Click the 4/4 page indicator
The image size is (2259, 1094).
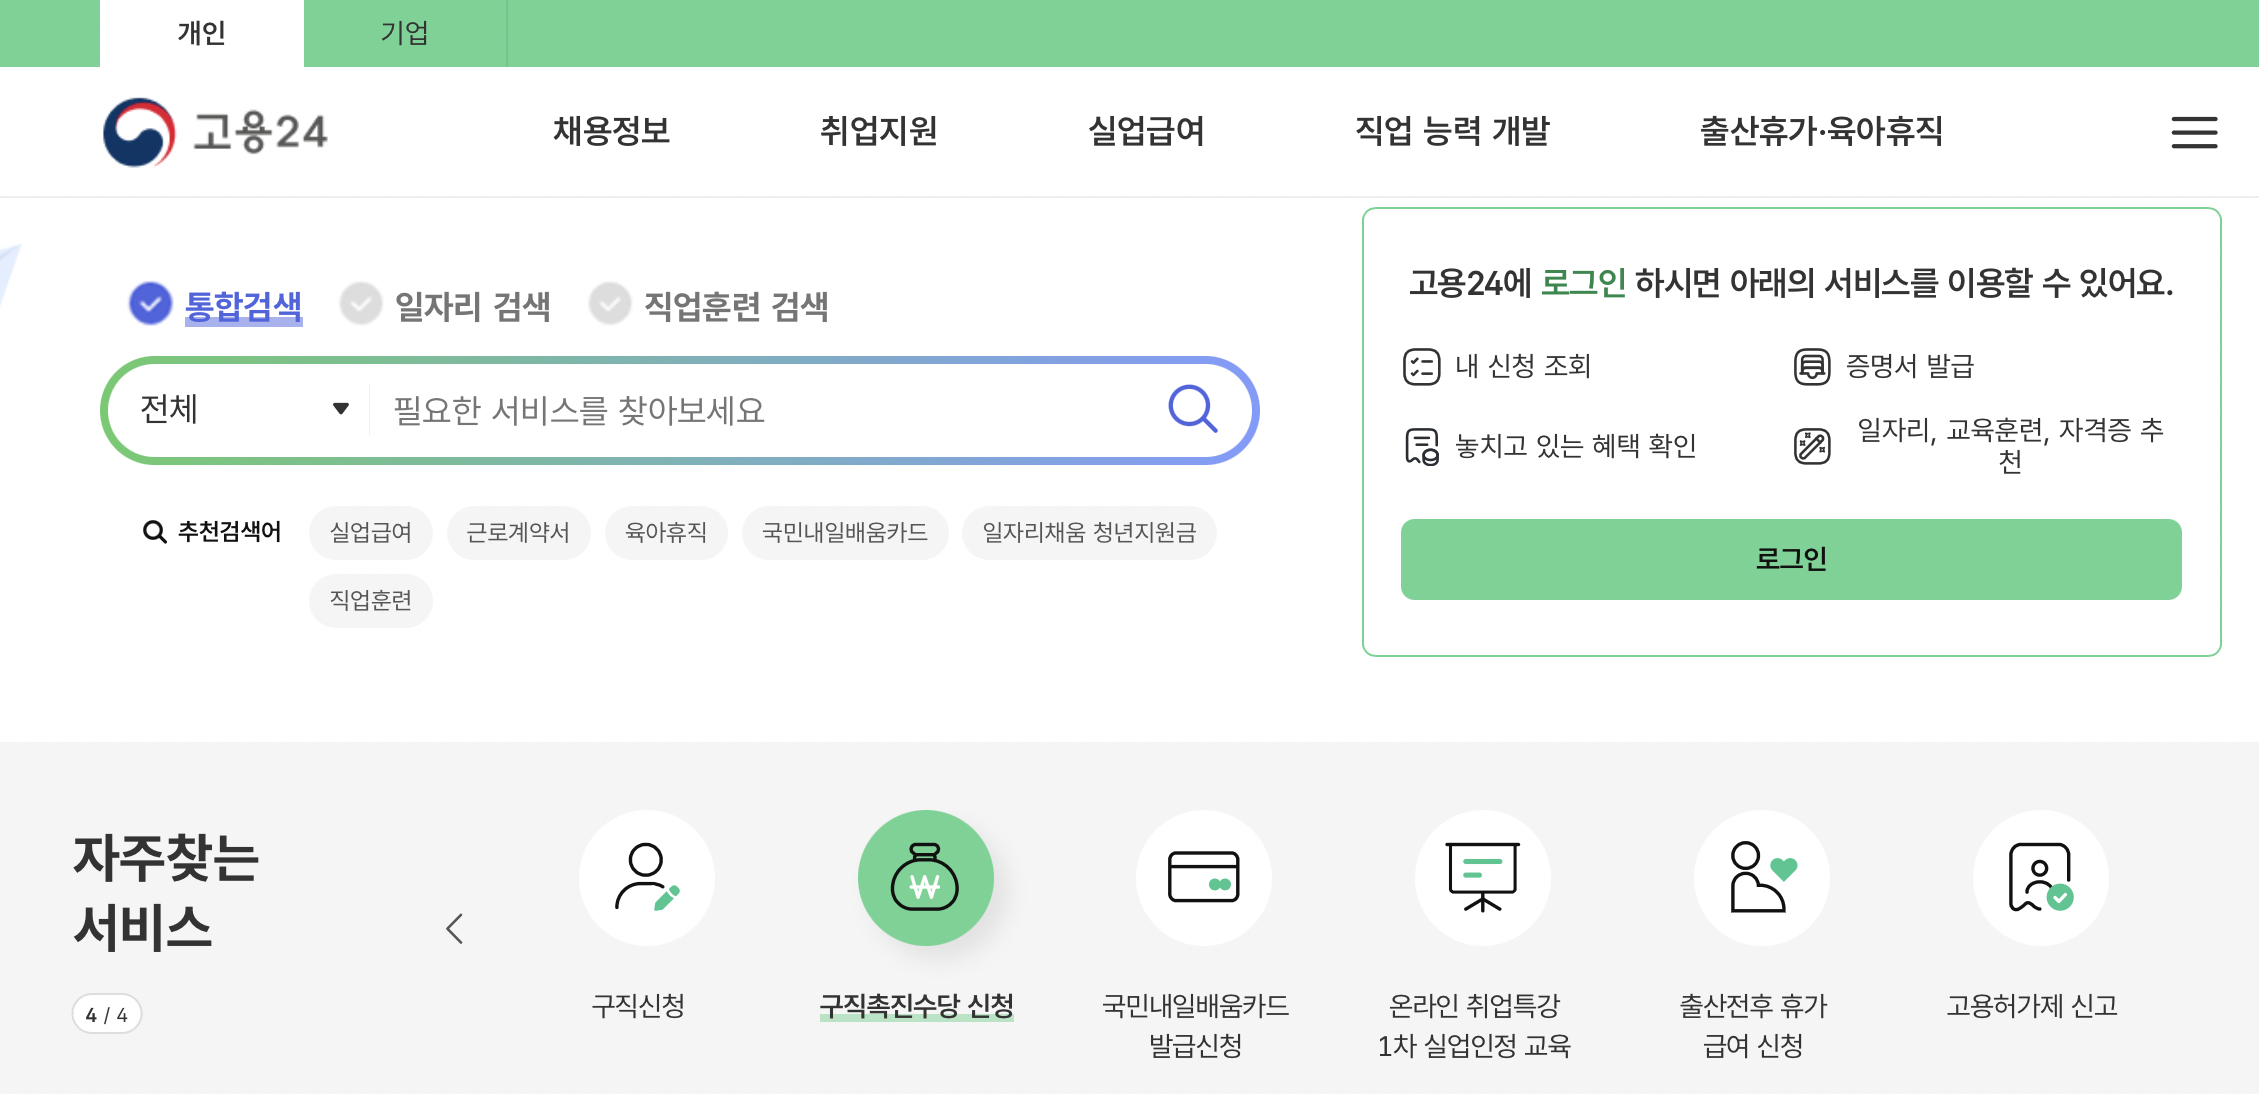108,1012
